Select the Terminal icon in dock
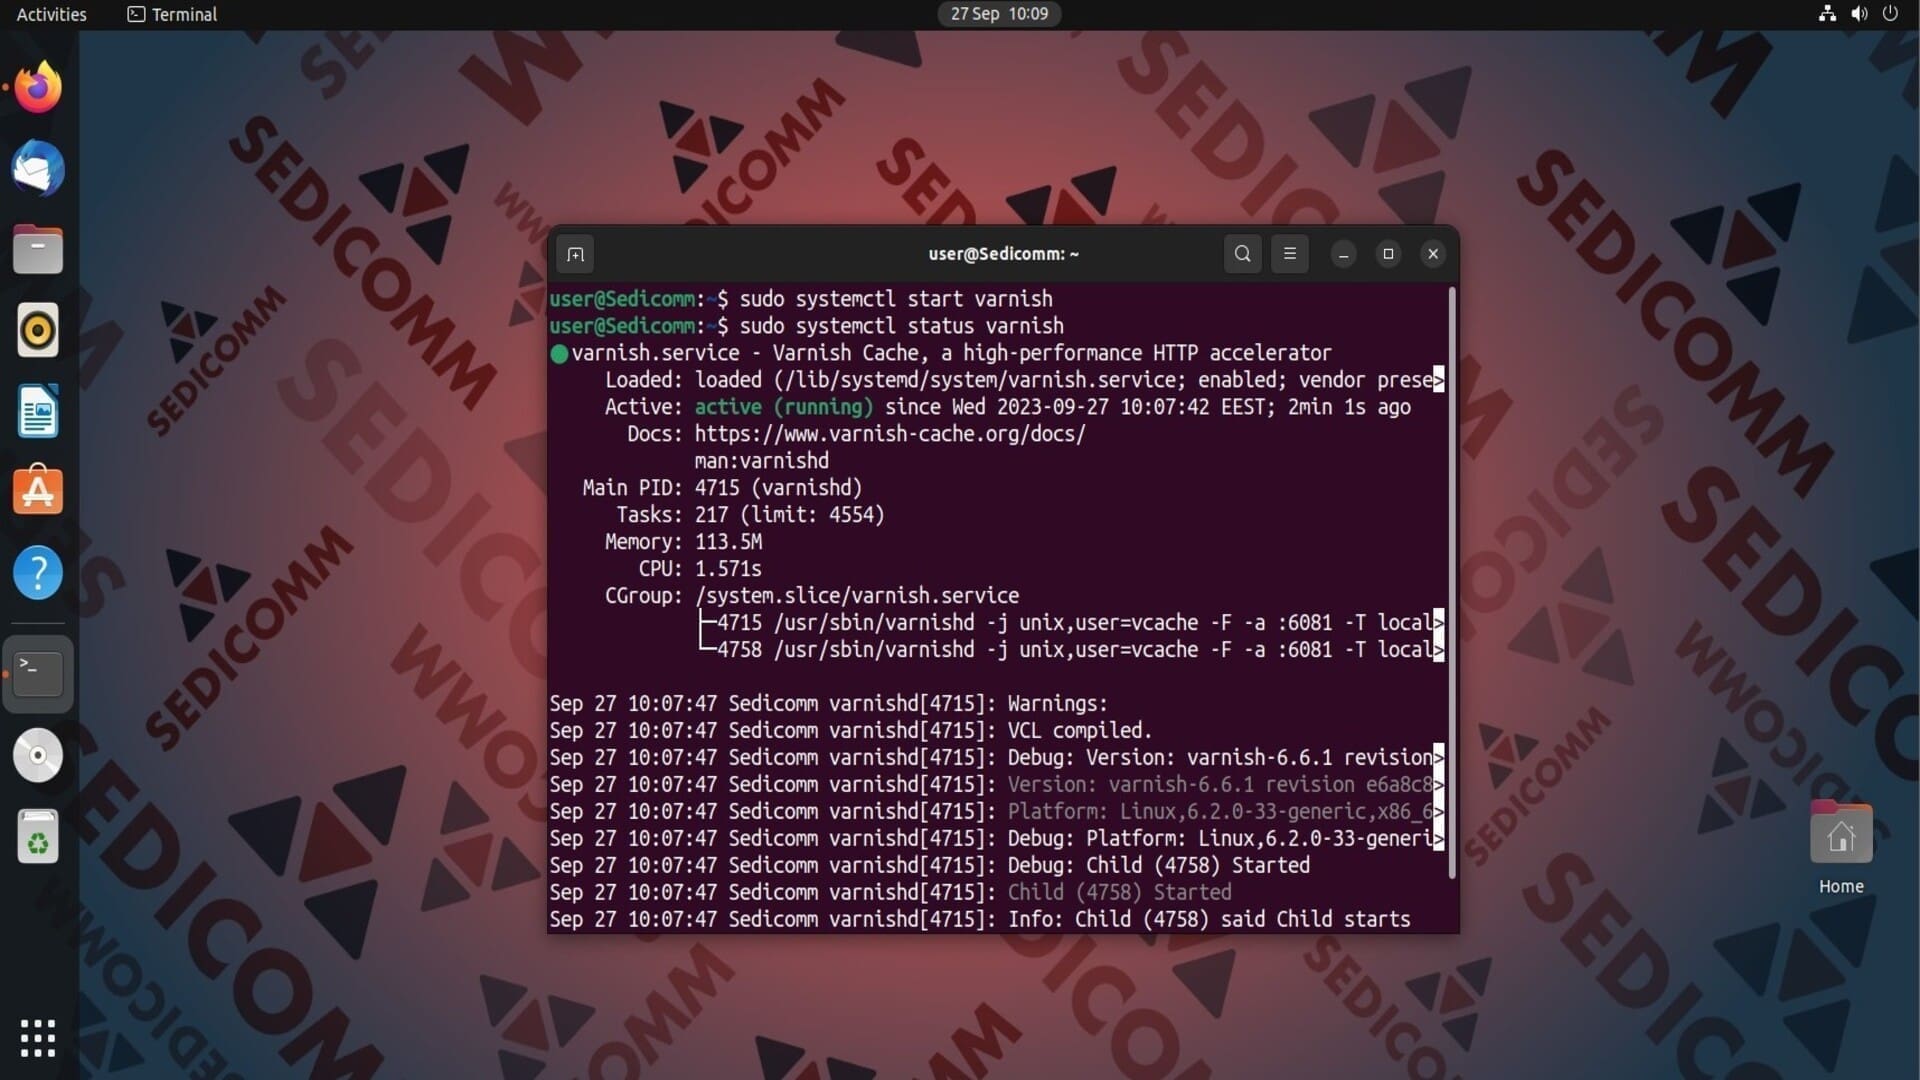The image size is (1920, 1080). click(38, 674)
